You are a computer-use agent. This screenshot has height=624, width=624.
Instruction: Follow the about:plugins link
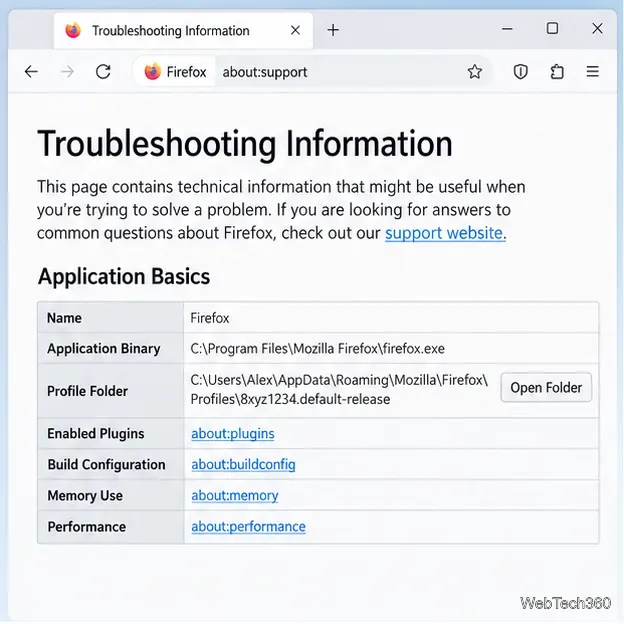coord(233,434)
